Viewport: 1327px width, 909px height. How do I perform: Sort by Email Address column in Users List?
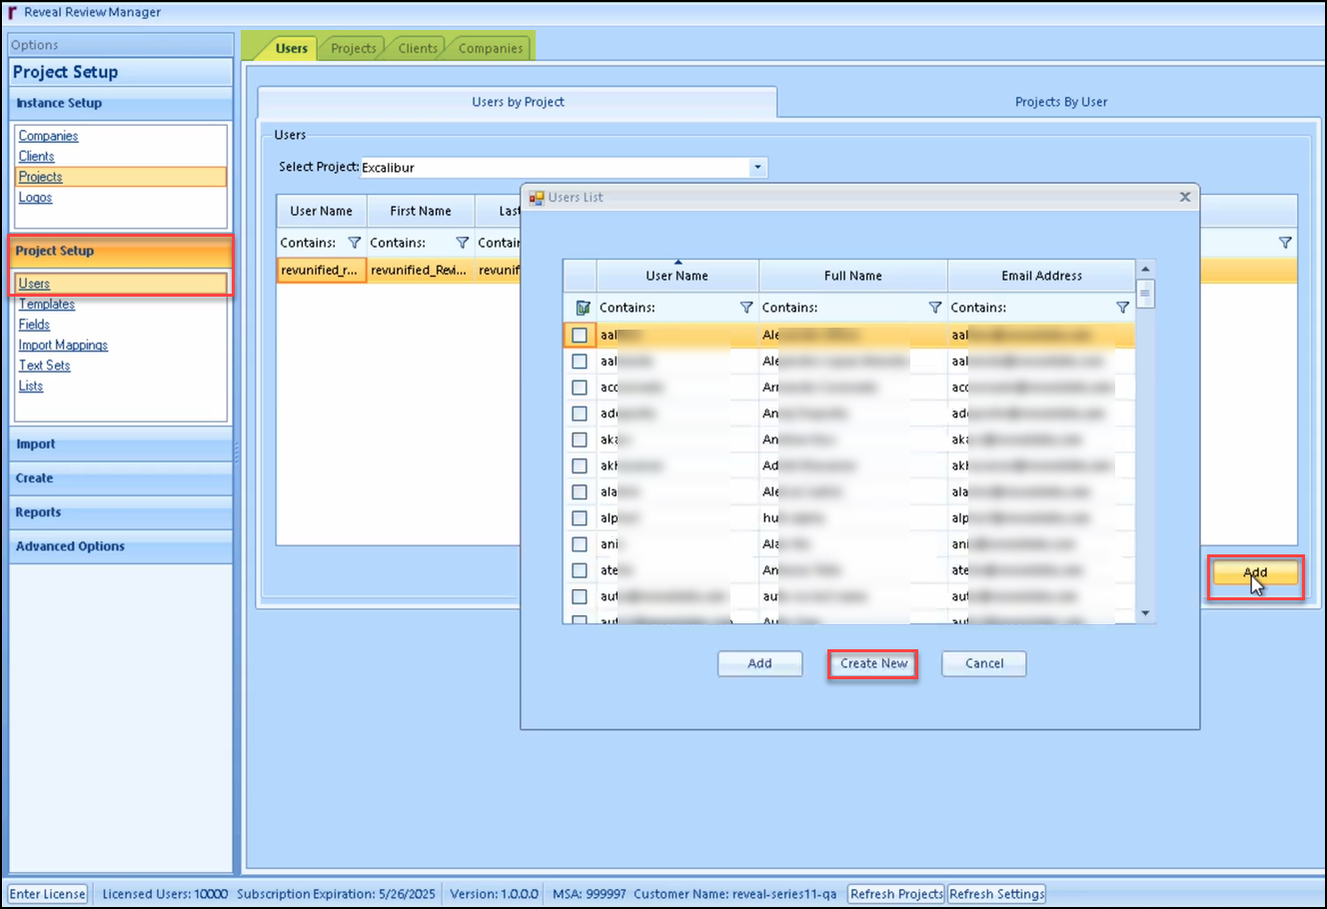[1041, 276]
